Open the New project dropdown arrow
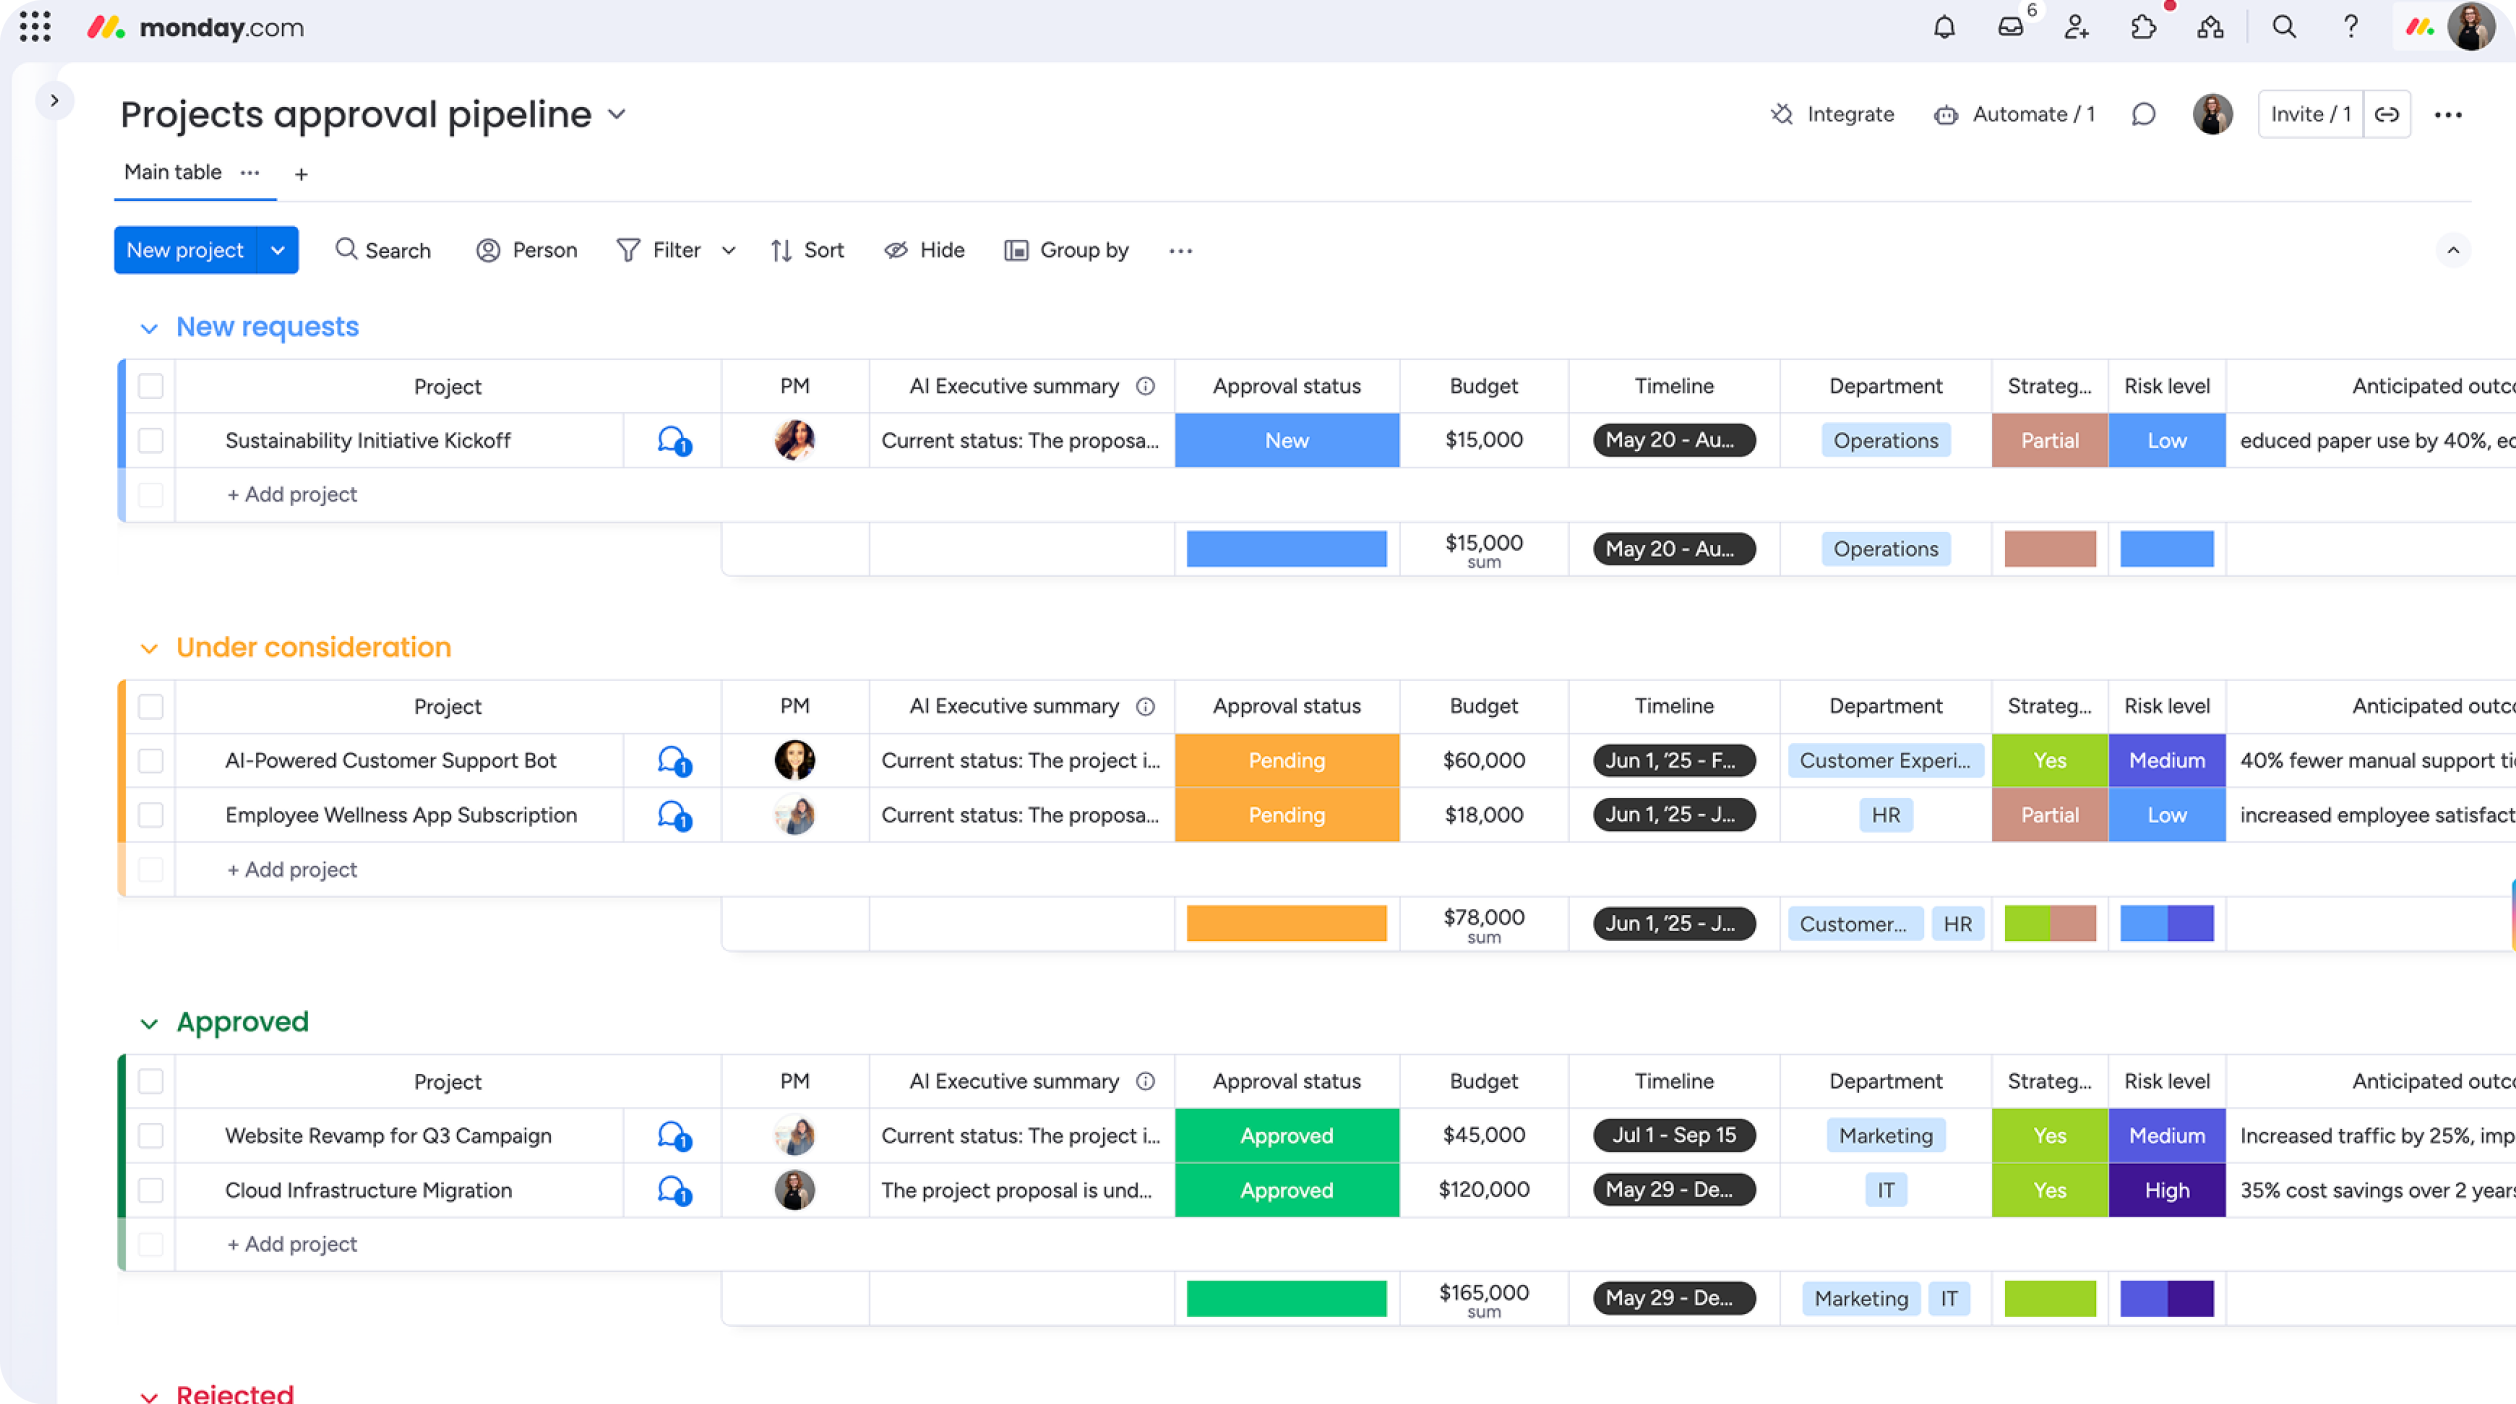 [x=278, y=251]
